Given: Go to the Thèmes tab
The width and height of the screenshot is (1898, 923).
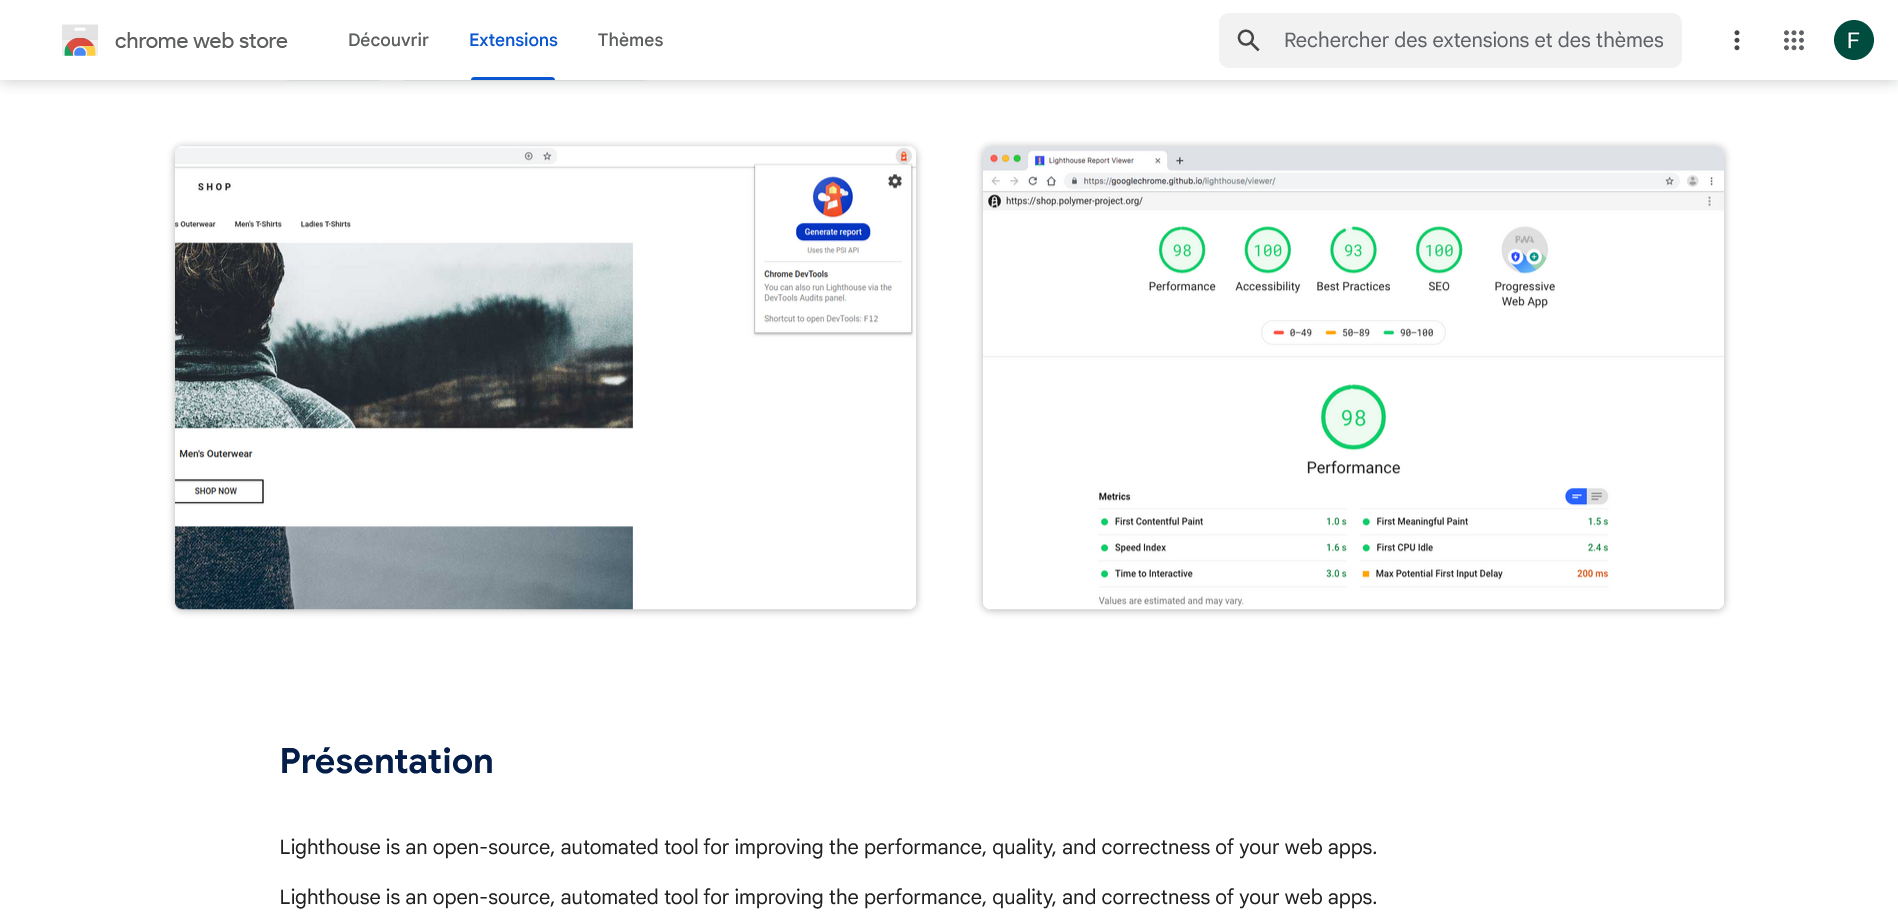Looking at the screenshot, I should (630, 40).
